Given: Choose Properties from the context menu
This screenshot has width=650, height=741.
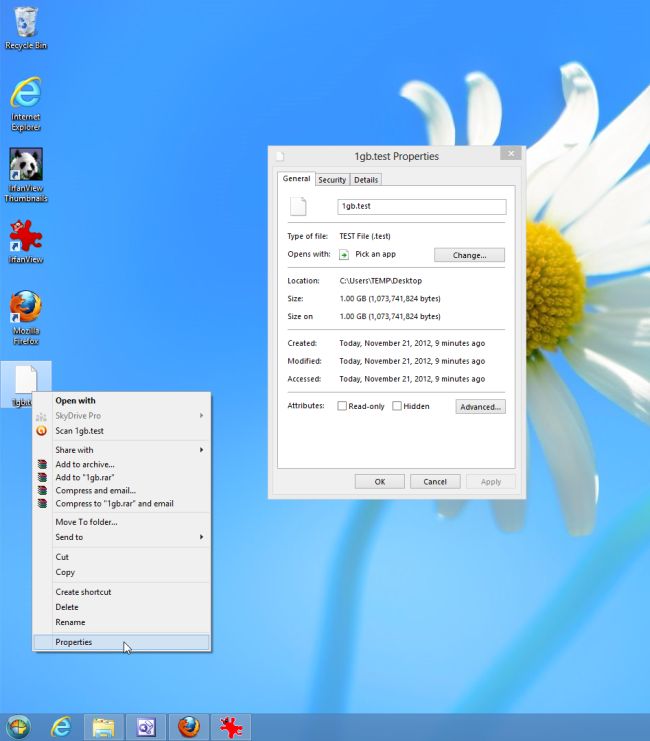Looking at the screenshot, I should [121, 642].
